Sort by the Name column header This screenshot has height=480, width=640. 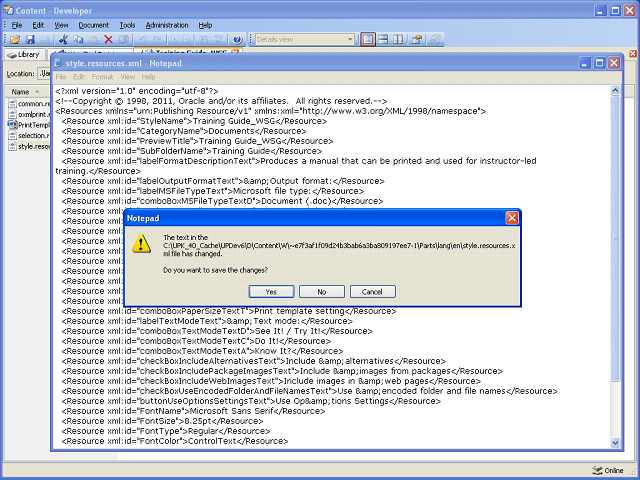tap(25, 92)
